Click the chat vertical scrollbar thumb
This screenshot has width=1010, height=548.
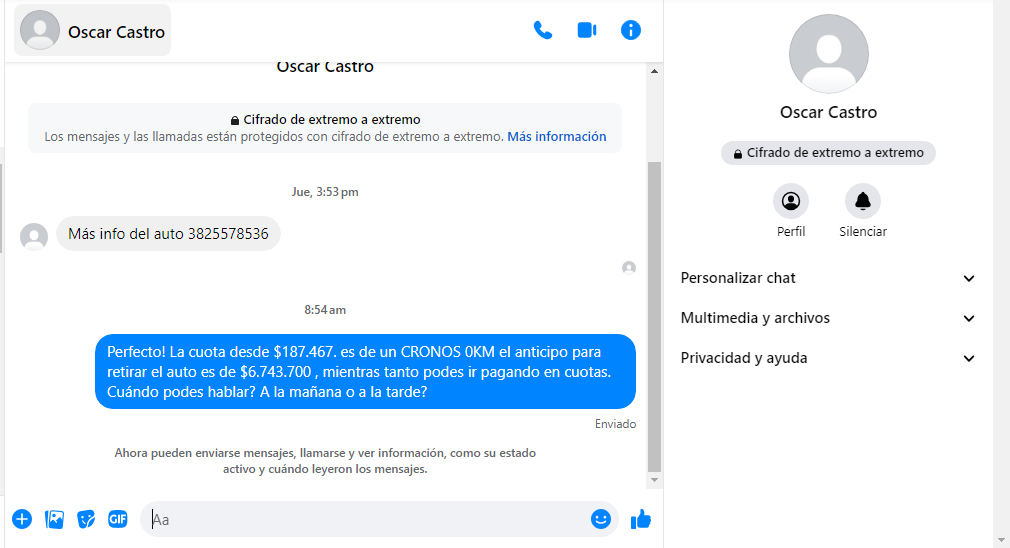click(654, 317)
